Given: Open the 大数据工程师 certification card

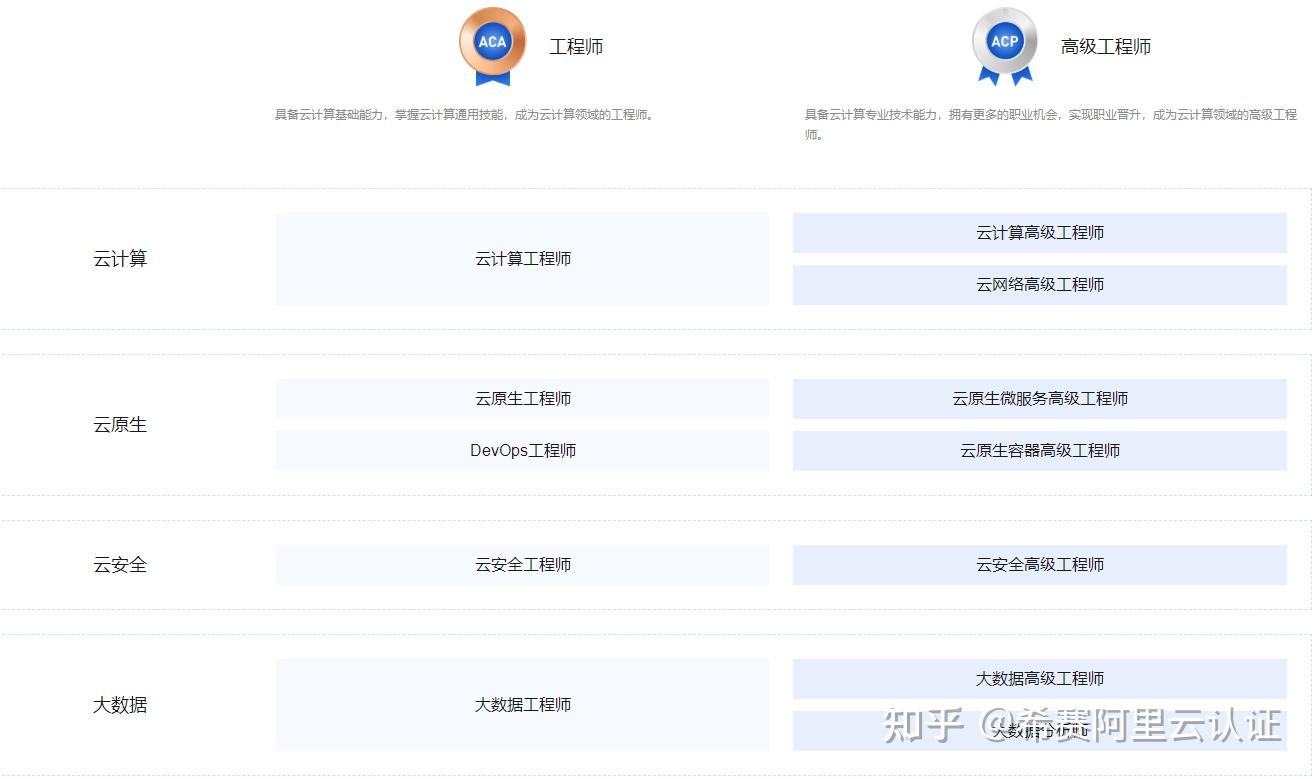Looking at the screenshot, I should click(x=522, y=705).
